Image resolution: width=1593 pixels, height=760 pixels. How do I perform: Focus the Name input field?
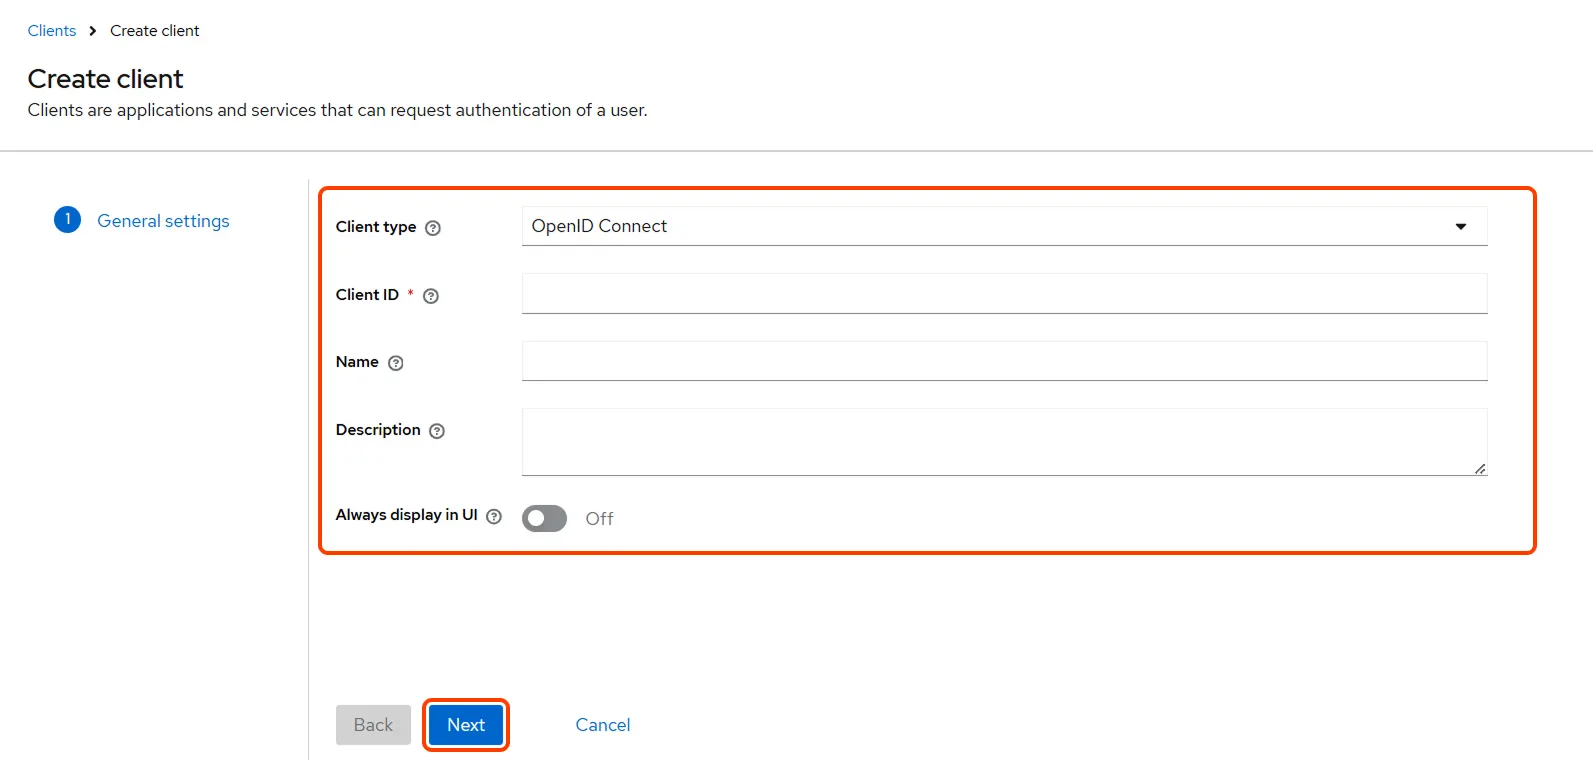point(1004,361)
